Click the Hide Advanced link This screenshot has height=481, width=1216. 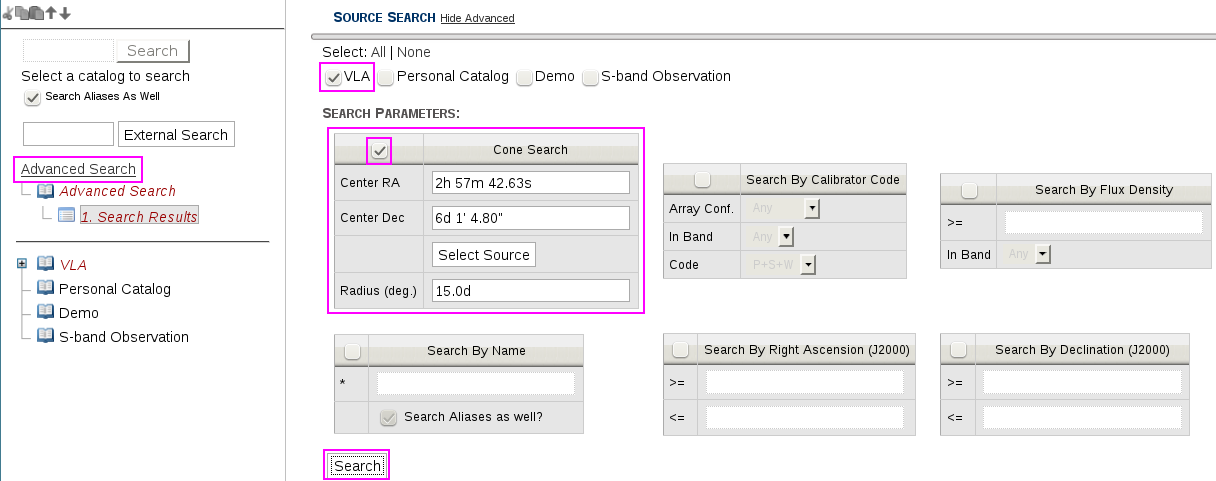point(477,18)
